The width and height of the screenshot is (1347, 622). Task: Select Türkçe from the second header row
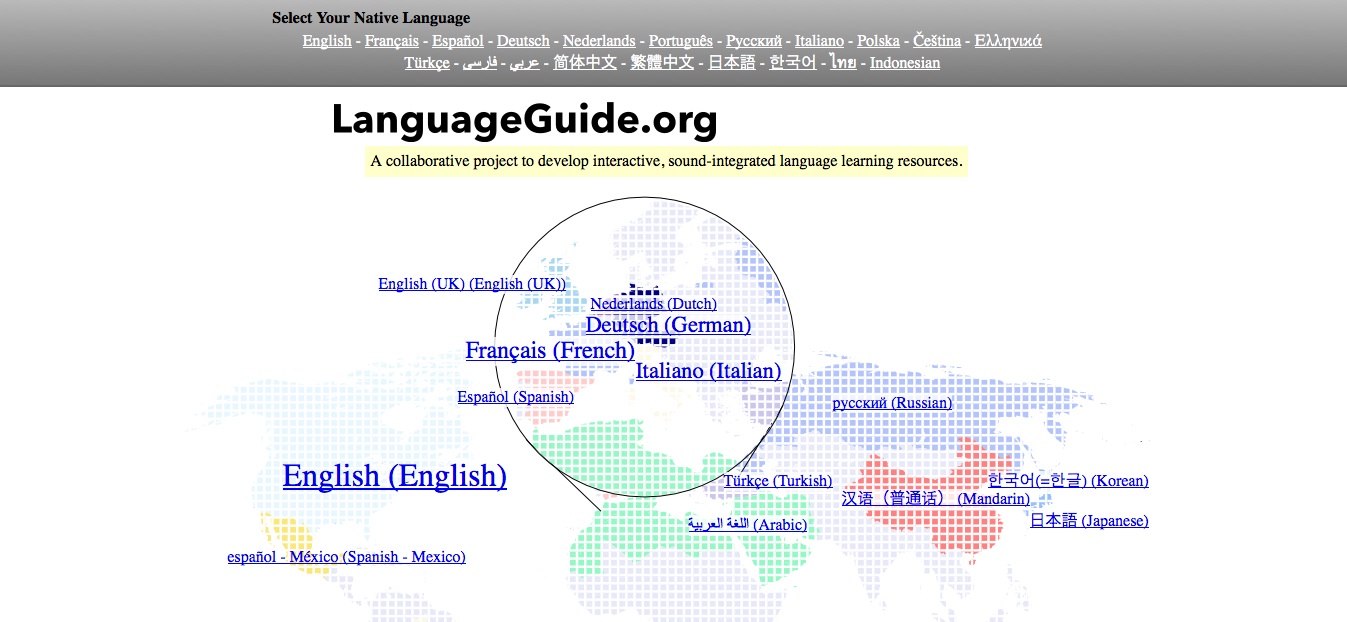(427, 62)
